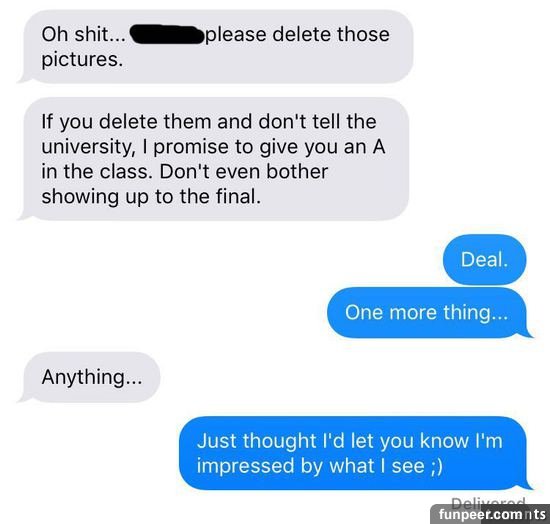Tap the wink emoticon in last message
This screenshot has width=550, height=524.
[x=436, y=466]
